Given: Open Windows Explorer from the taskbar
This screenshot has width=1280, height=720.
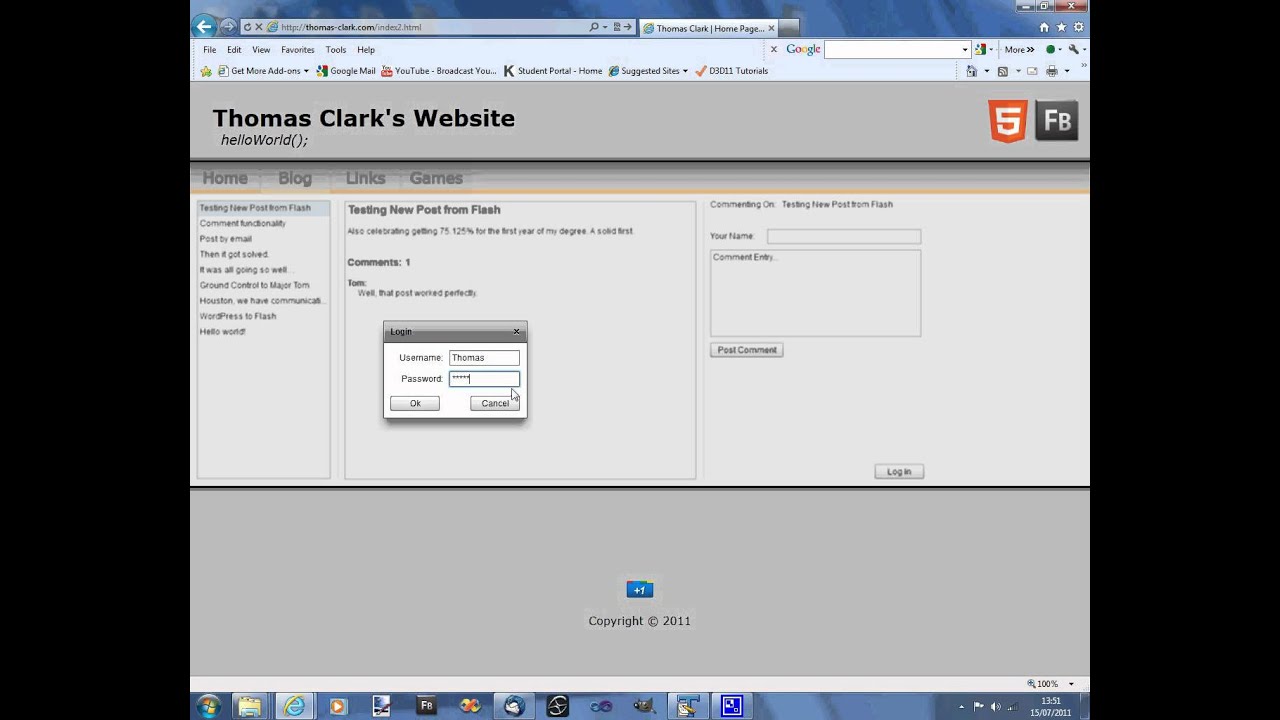Looking at the screenshot, I should click(249, 706).
